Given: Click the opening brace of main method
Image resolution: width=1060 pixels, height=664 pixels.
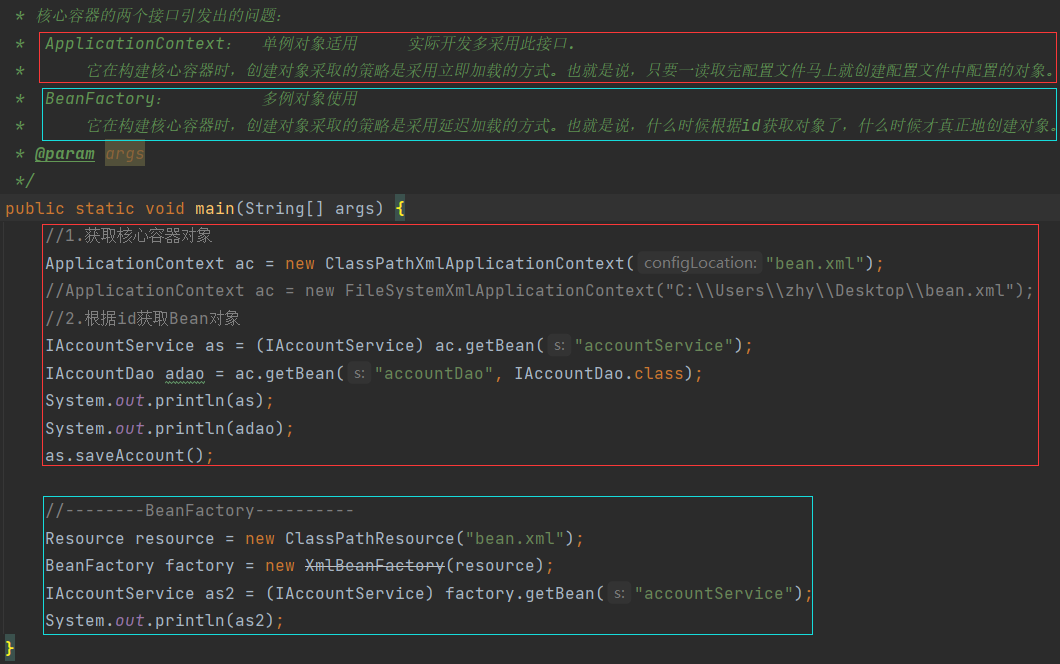Looking at the screenshot, I should [x=400, y=208].
